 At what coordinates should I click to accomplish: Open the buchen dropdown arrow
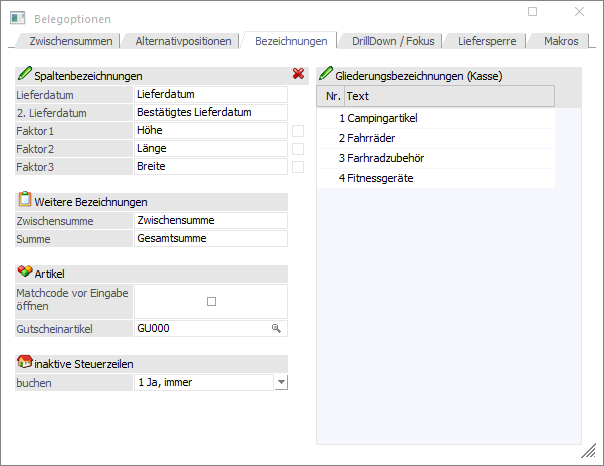(x=282, y=382)
